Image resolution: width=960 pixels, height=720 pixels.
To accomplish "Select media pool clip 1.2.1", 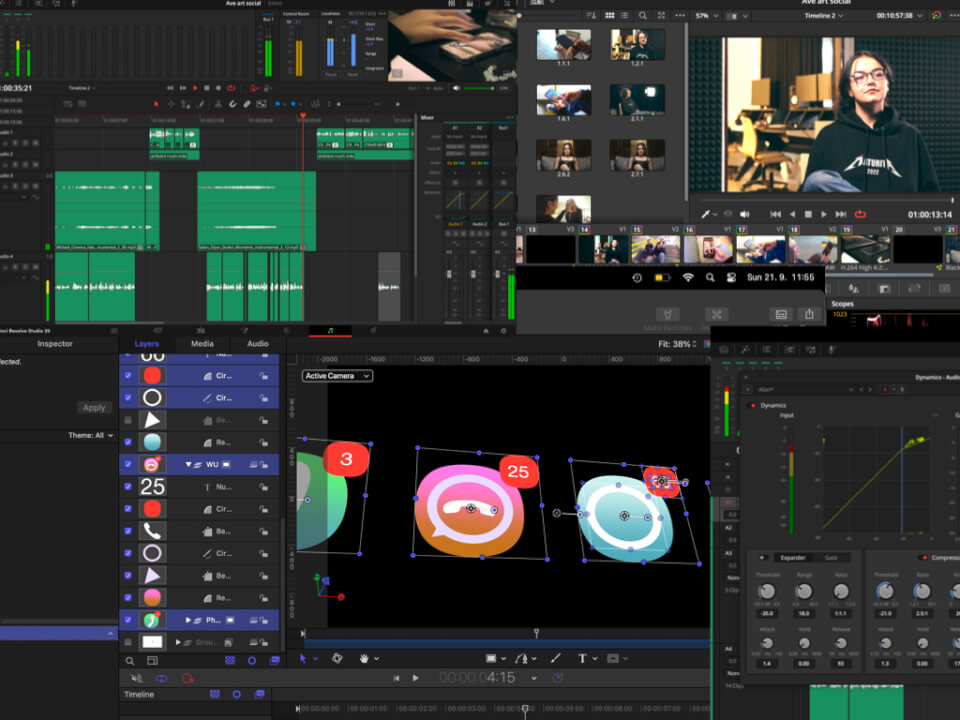I will [x=637, y=44].
